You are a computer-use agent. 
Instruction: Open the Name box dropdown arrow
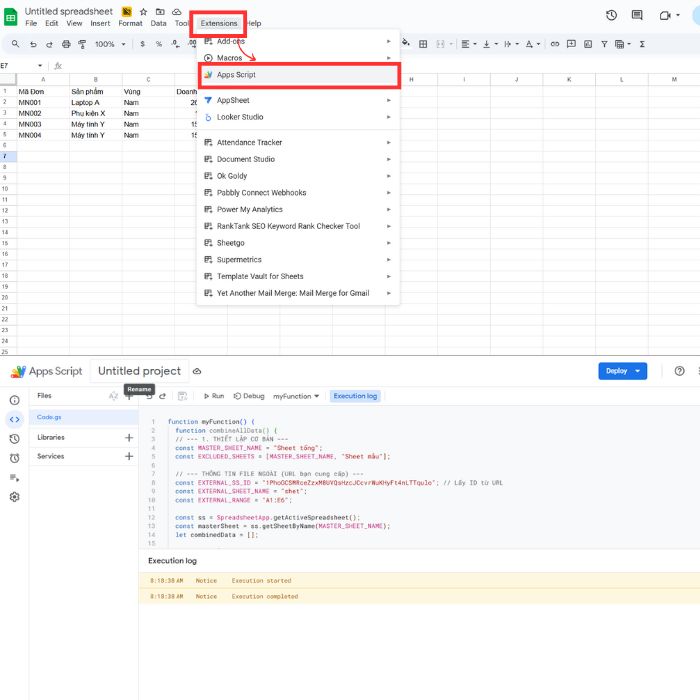[x=40, y=66]
